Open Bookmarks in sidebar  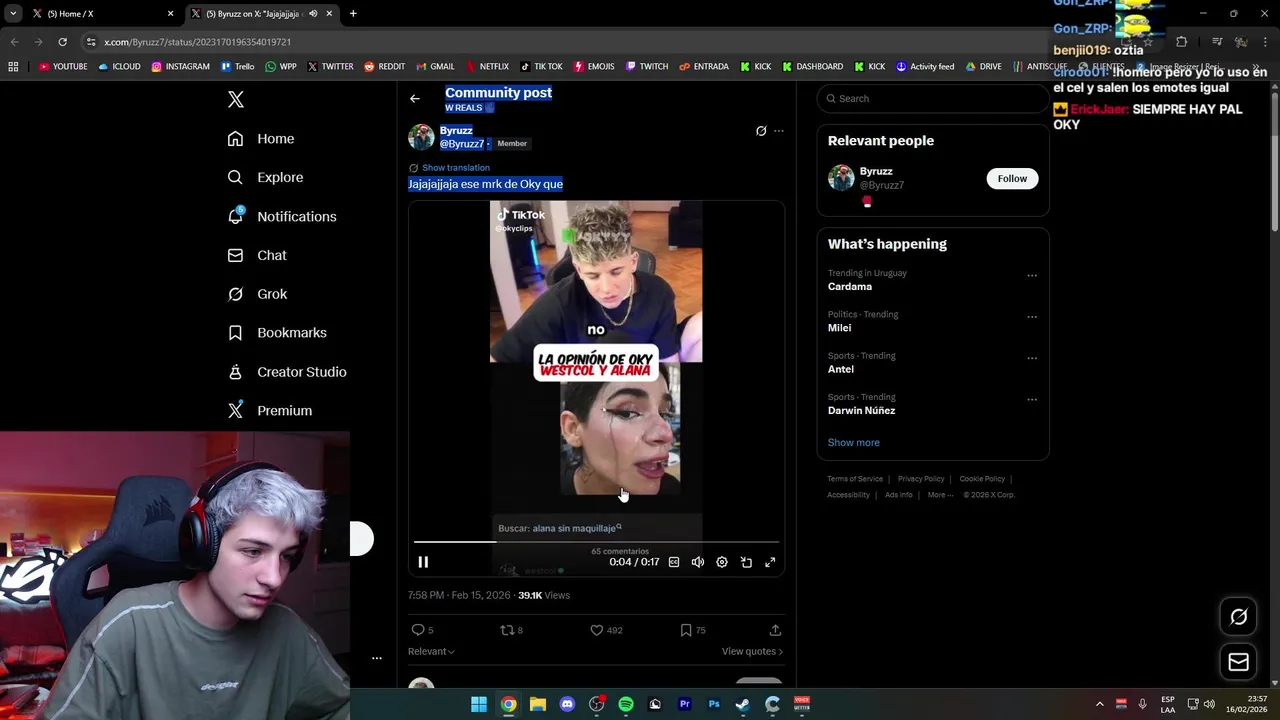[x=277, y=333]
